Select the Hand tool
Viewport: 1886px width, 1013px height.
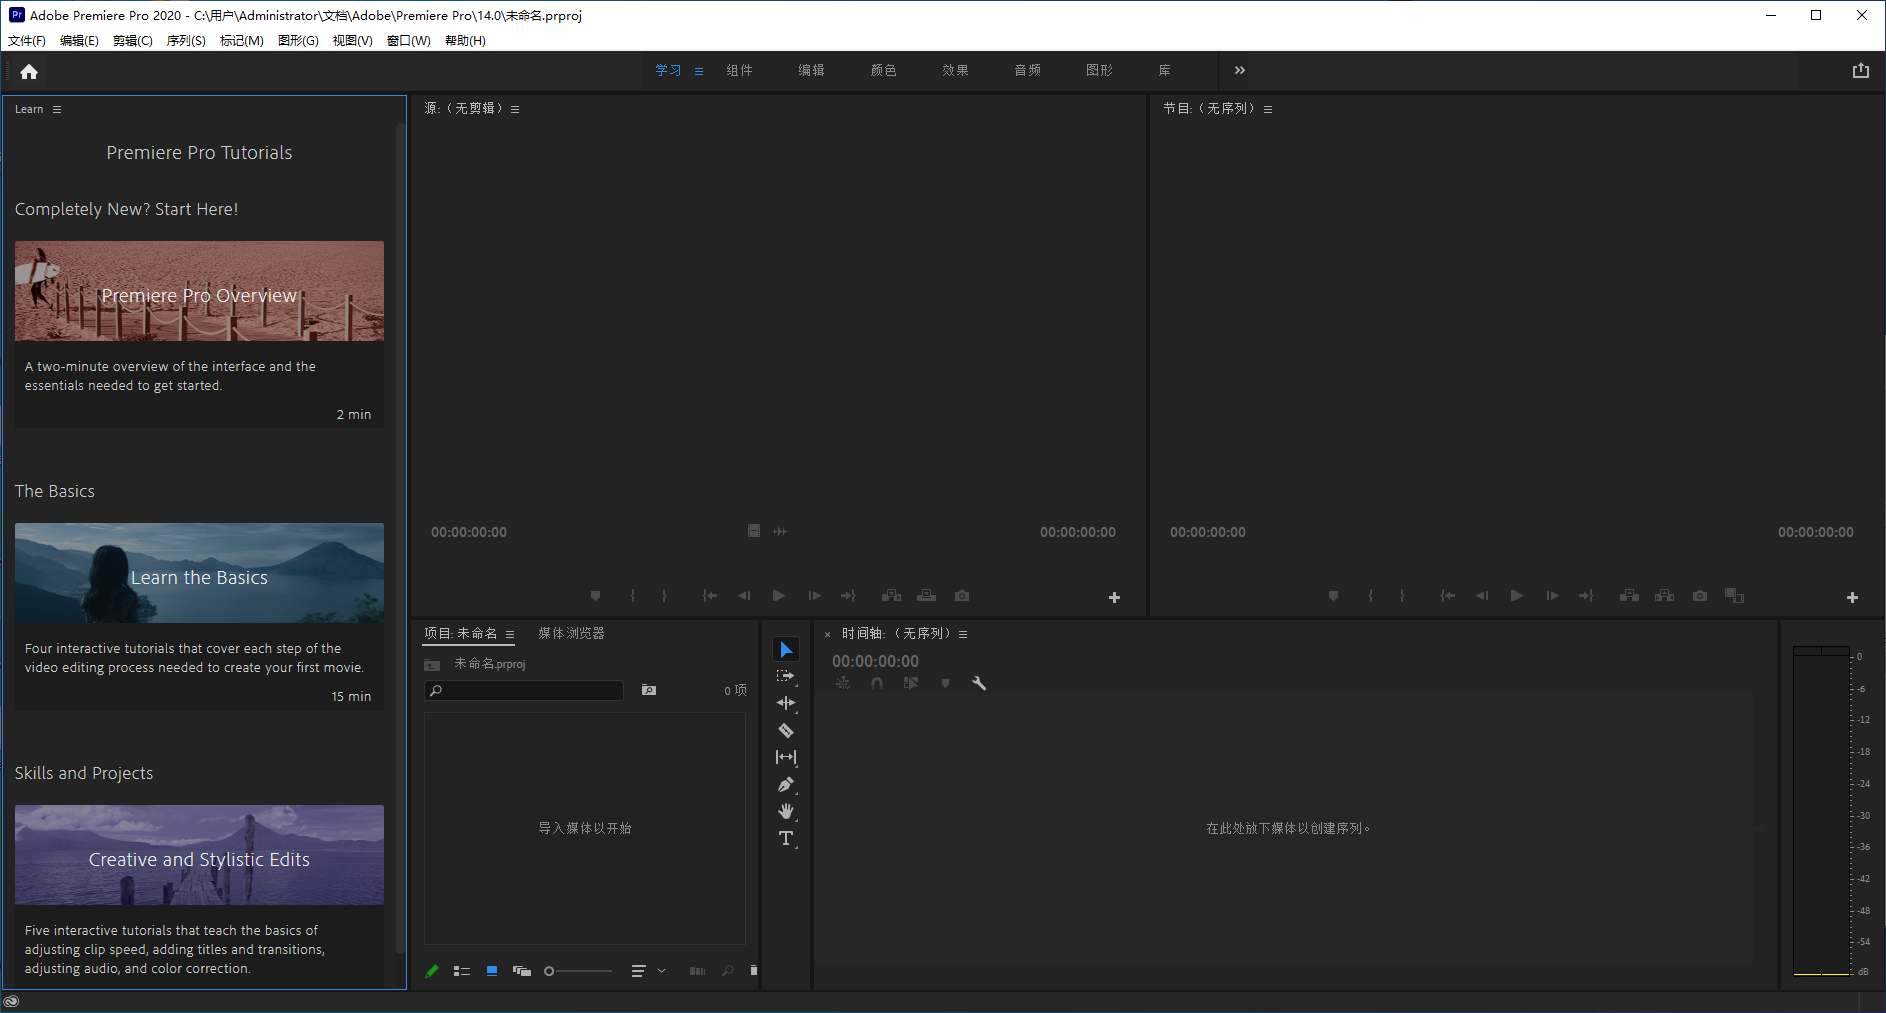[x=786, y=811]
